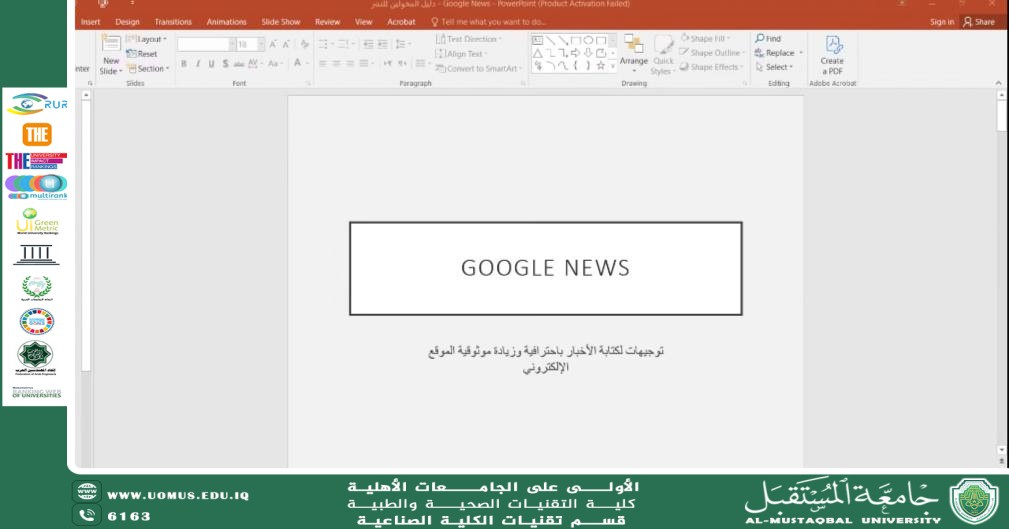The width and height of the screenshot is (1009, 529).
Task: Open the Align Text dropdown
Action: coord(461,54)
